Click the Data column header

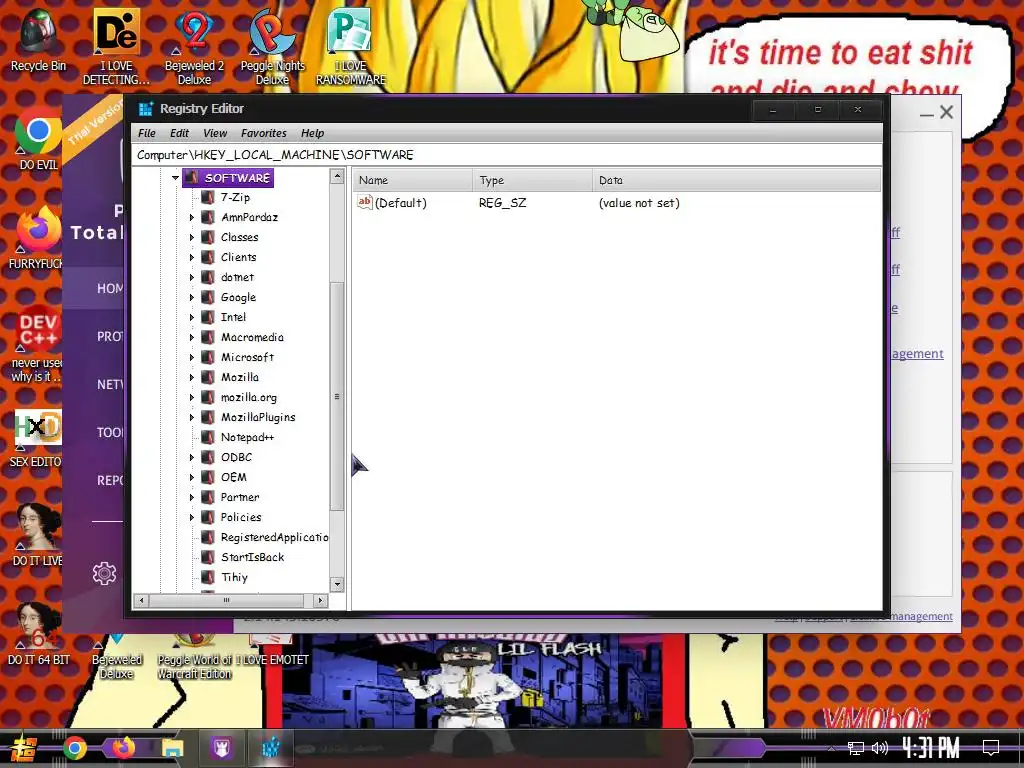click(737, 180)
